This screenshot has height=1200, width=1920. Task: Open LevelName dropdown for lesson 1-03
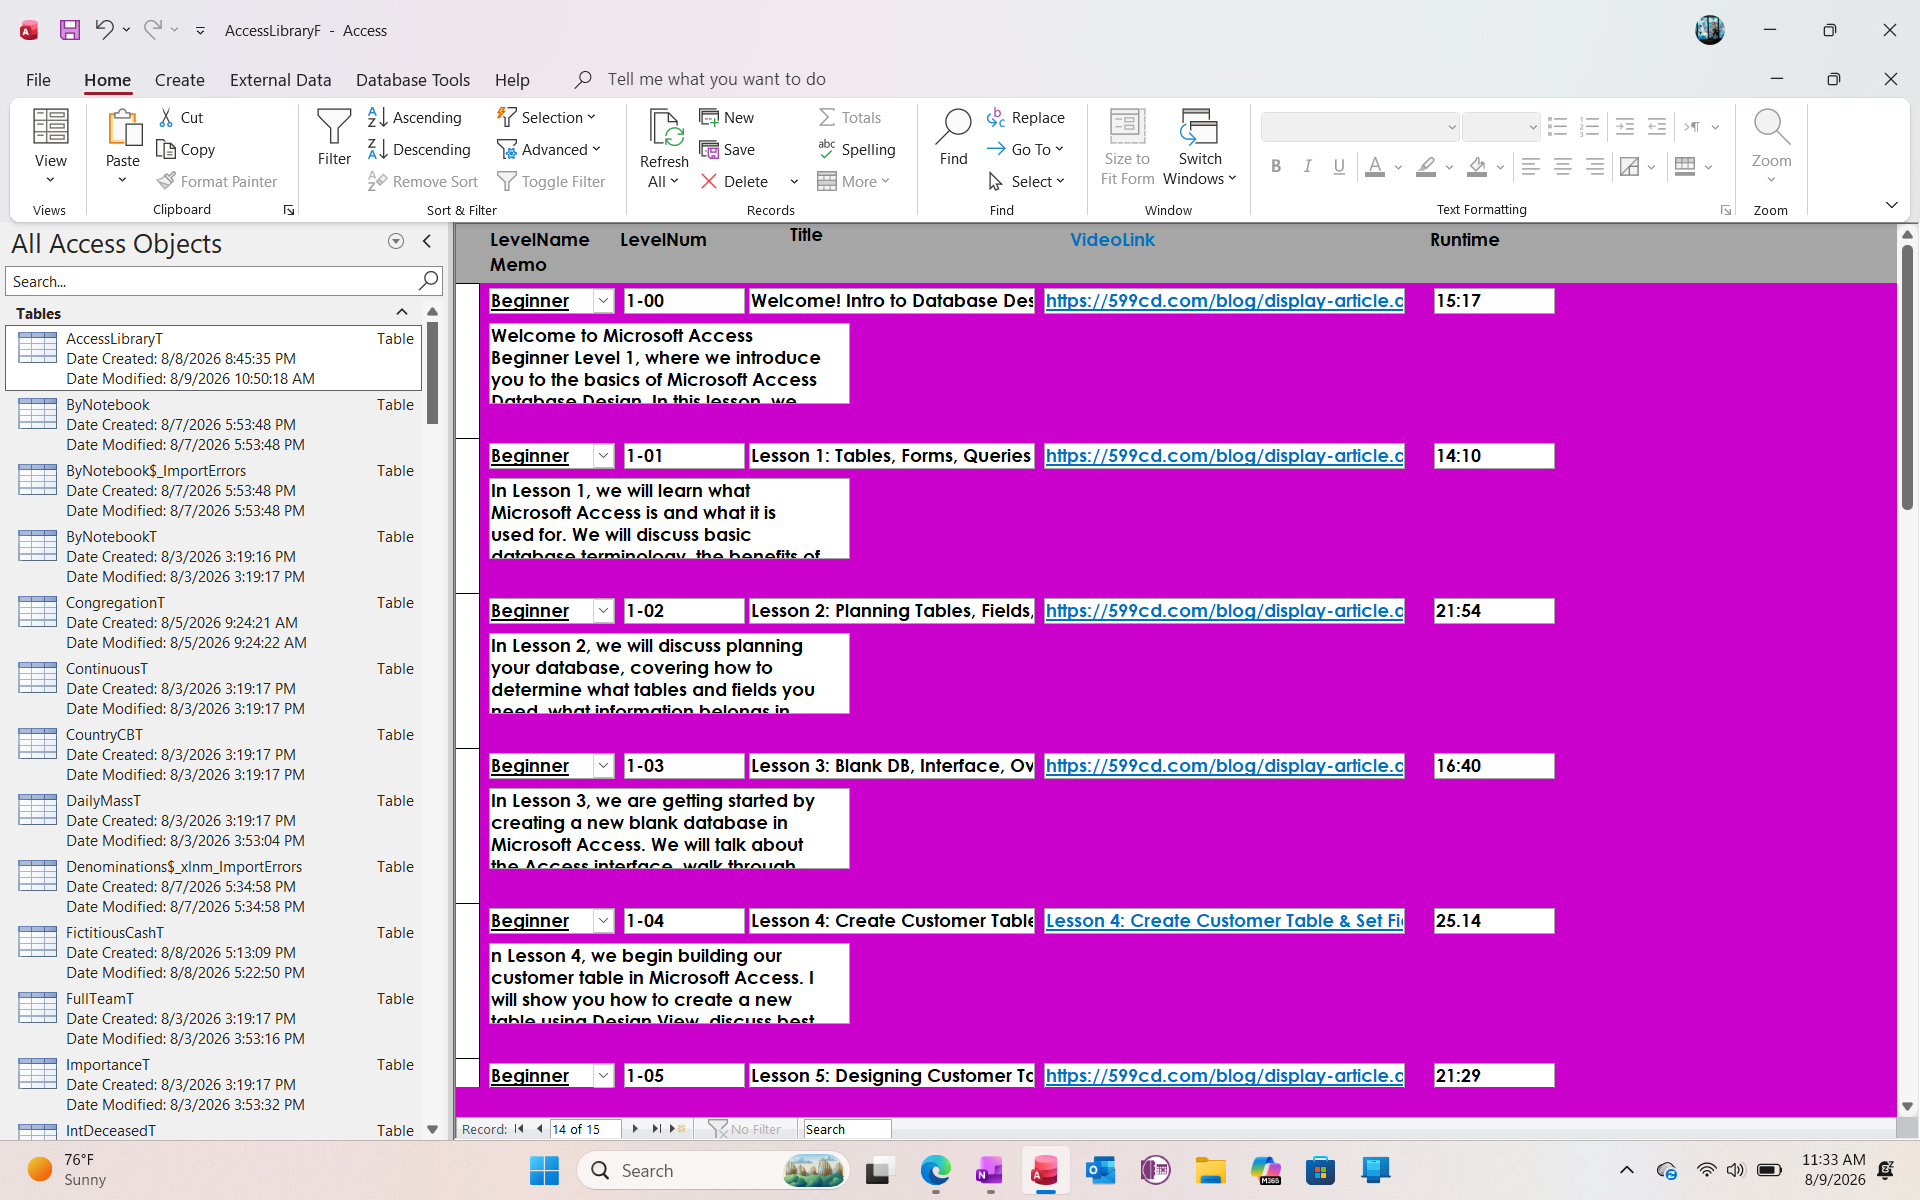point(603,766)
